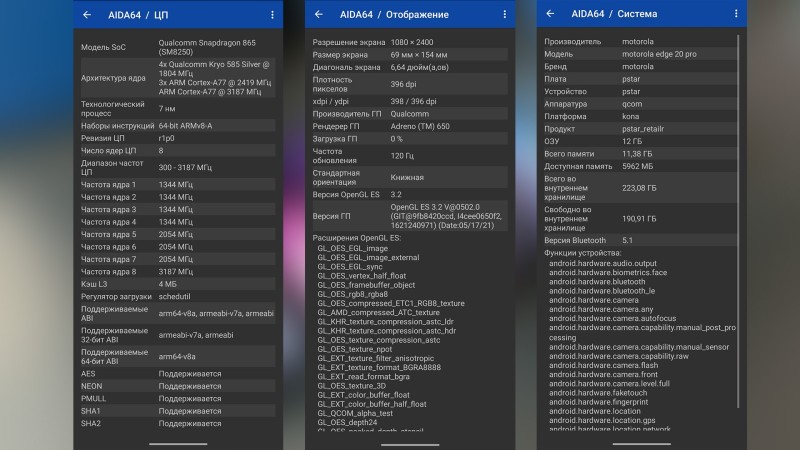Screen dimensions: 800x450
Task: Select the Продукт pstar_retailr row
Action: coord(640,129)
